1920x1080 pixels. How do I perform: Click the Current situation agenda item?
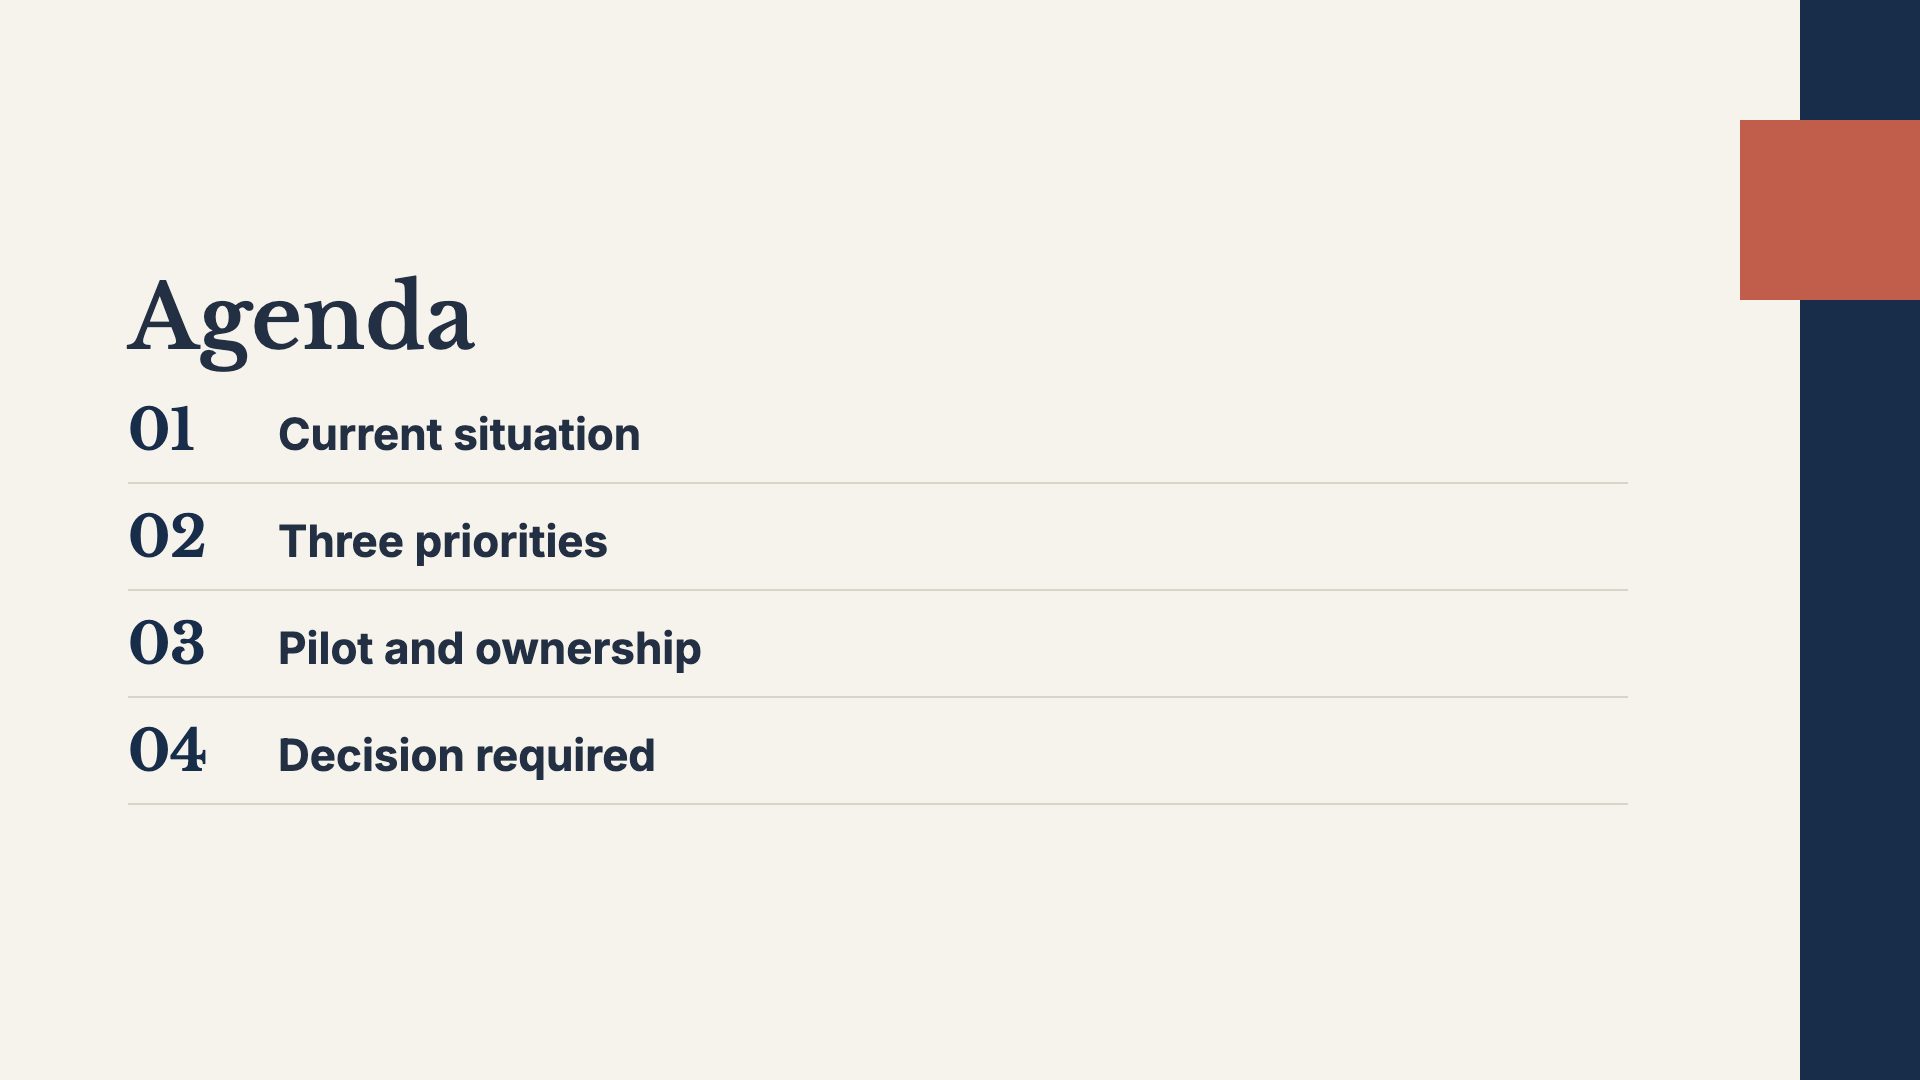(459, 435)
